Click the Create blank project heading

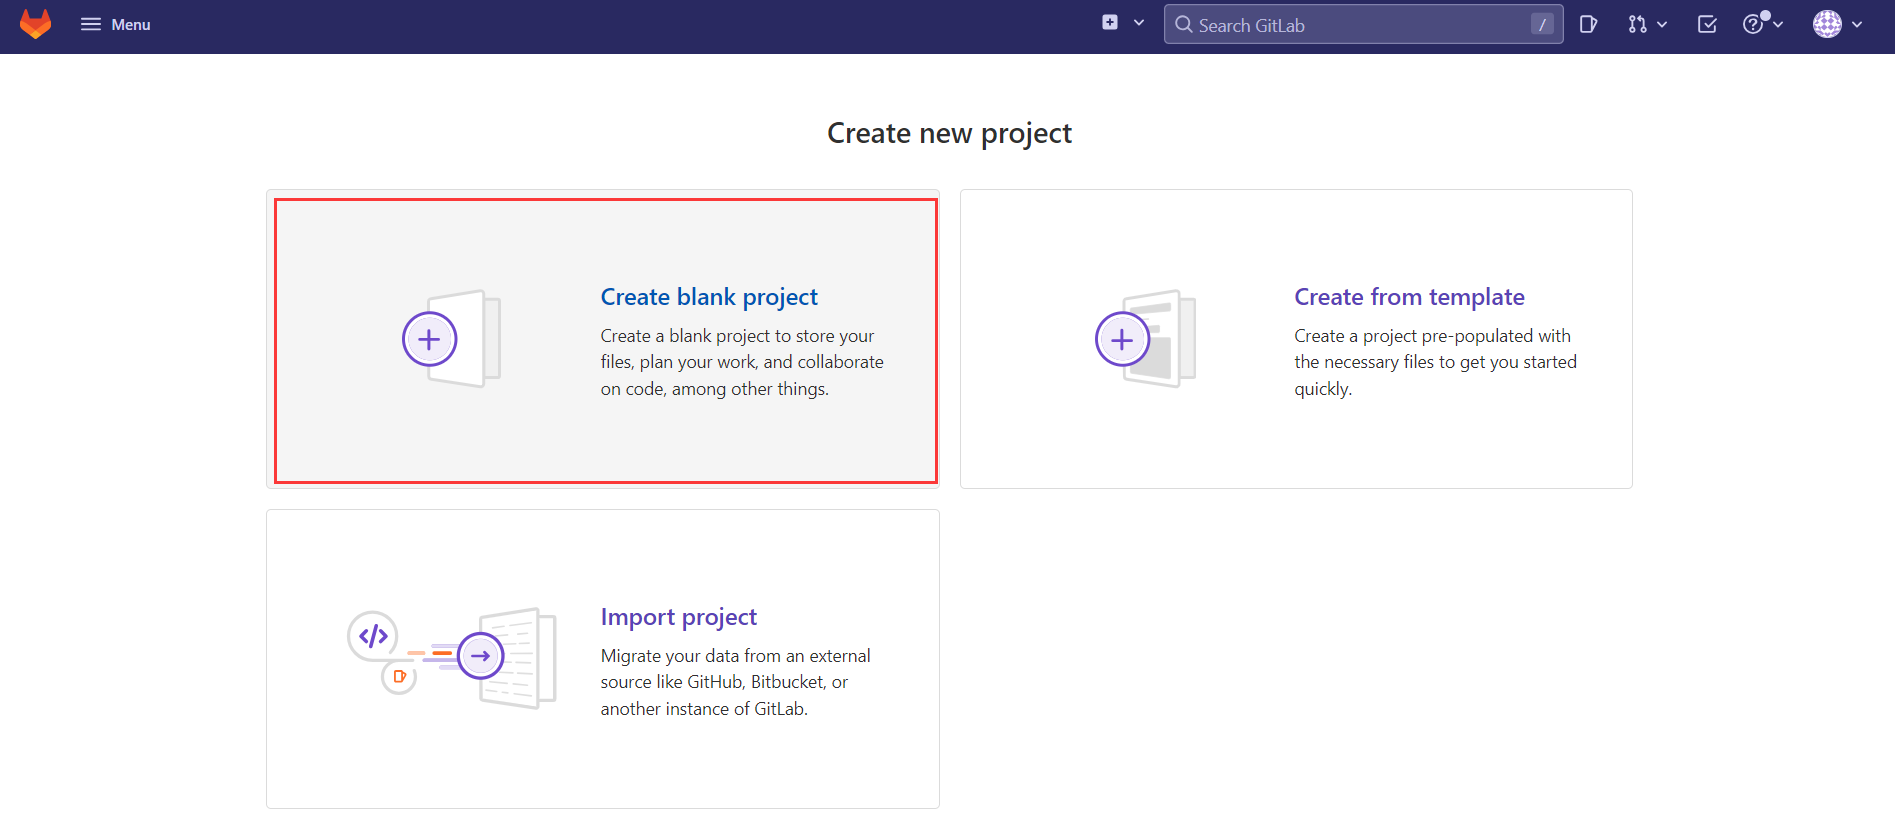tap(709, 297)
